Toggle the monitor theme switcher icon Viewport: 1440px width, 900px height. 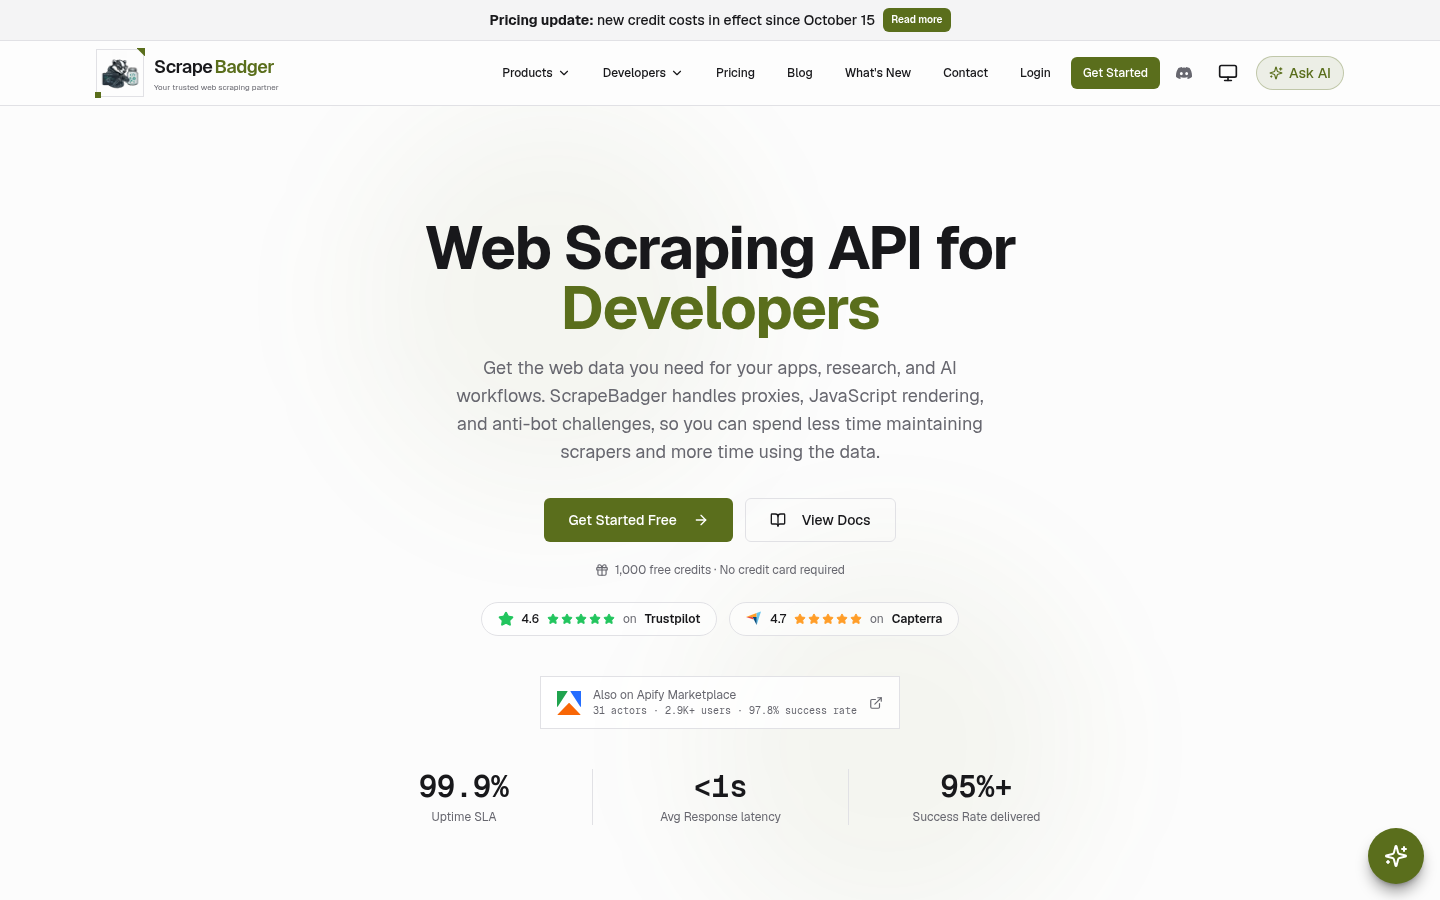pyautogui.click(x=1228, y=73)
